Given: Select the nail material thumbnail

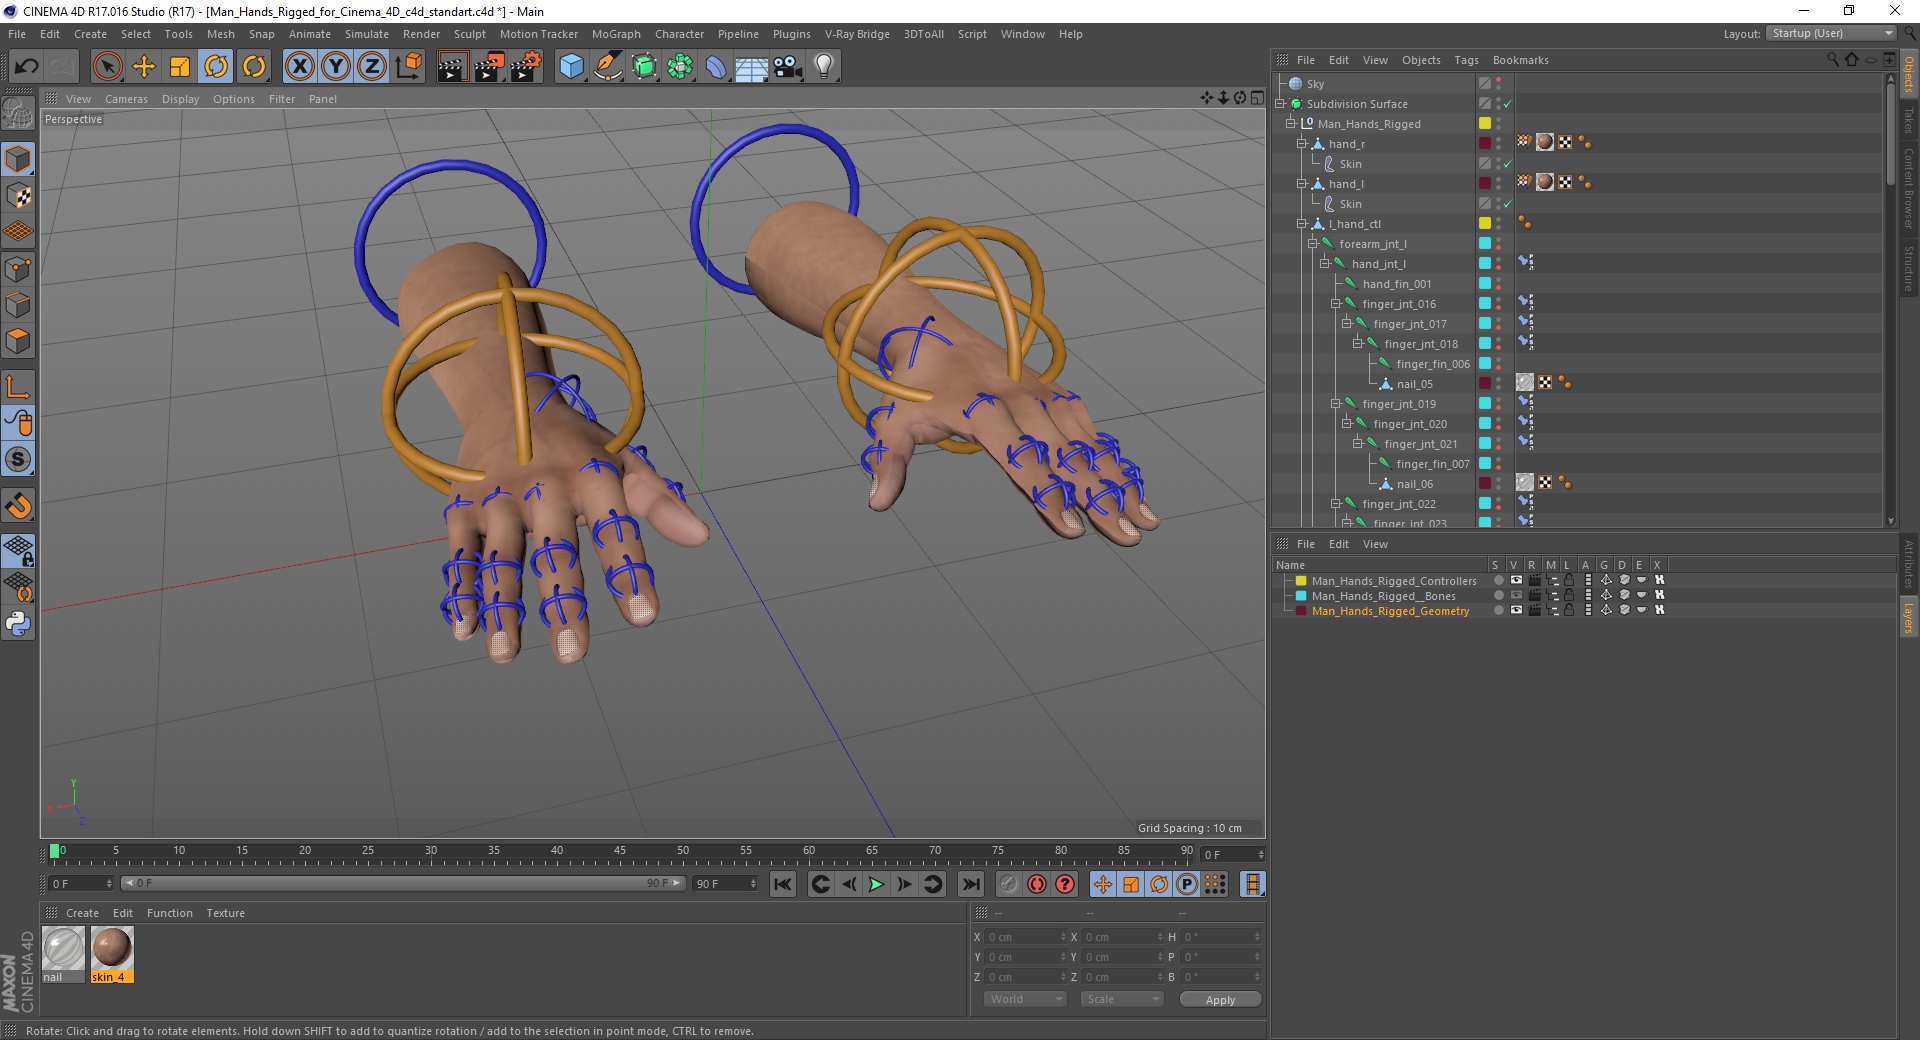Looking at the screenshot, I should (x=63, y=954).
